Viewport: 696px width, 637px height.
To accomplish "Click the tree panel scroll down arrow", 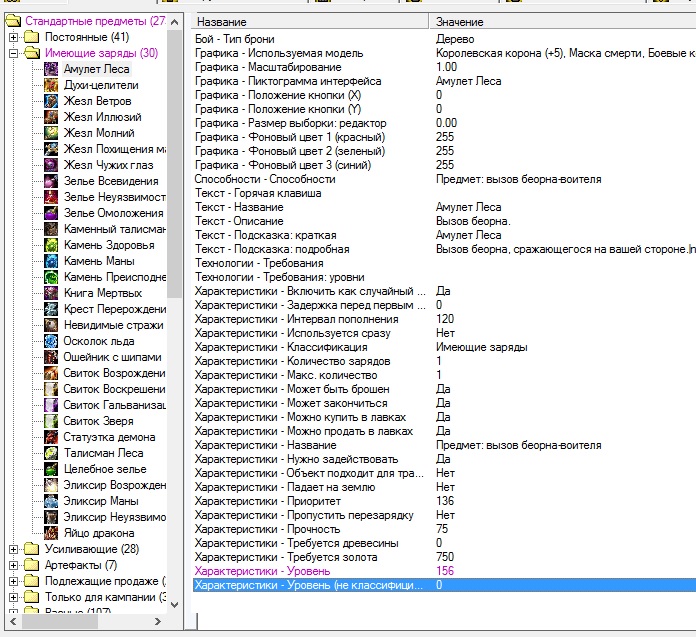I will tap(174, 605).
